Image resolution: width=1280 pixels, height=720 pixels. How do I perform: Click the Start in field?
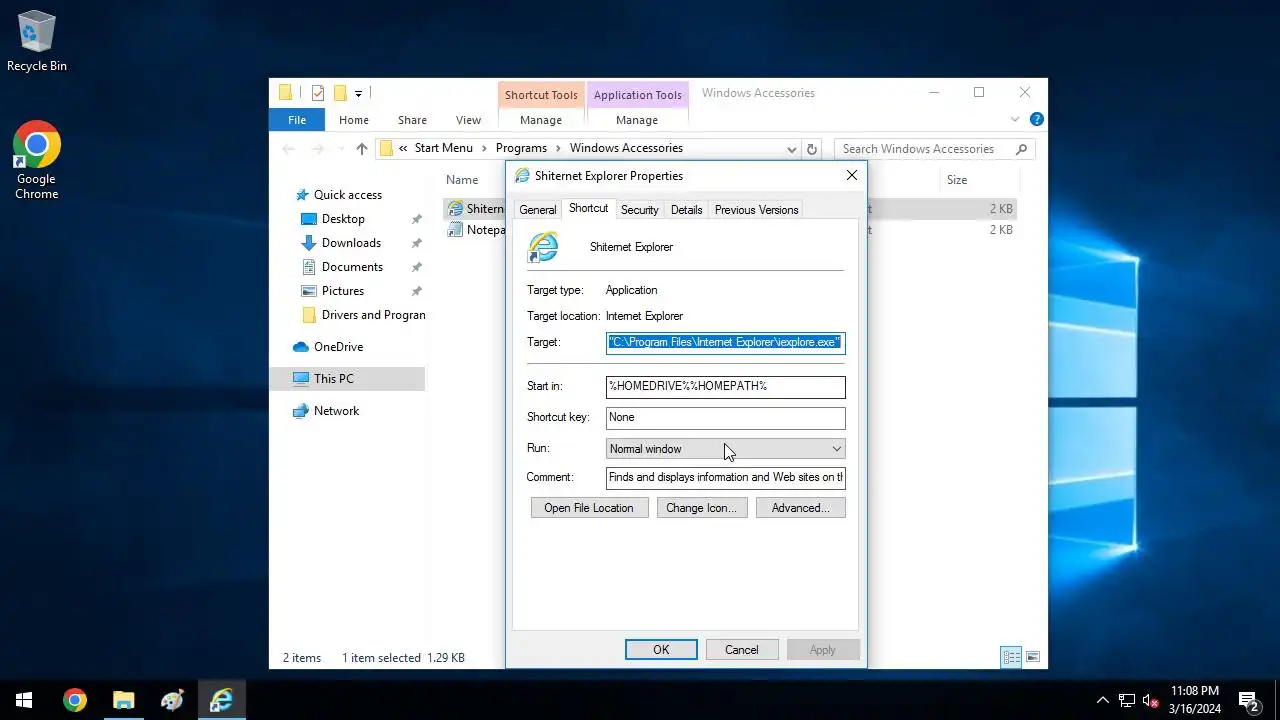click(725, 386)
